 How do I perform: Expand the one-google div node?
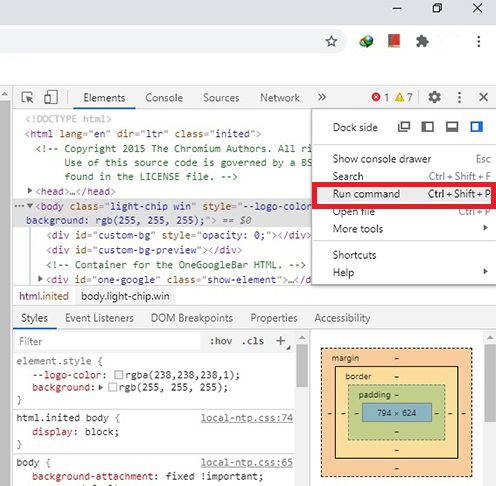coord(40,279)
